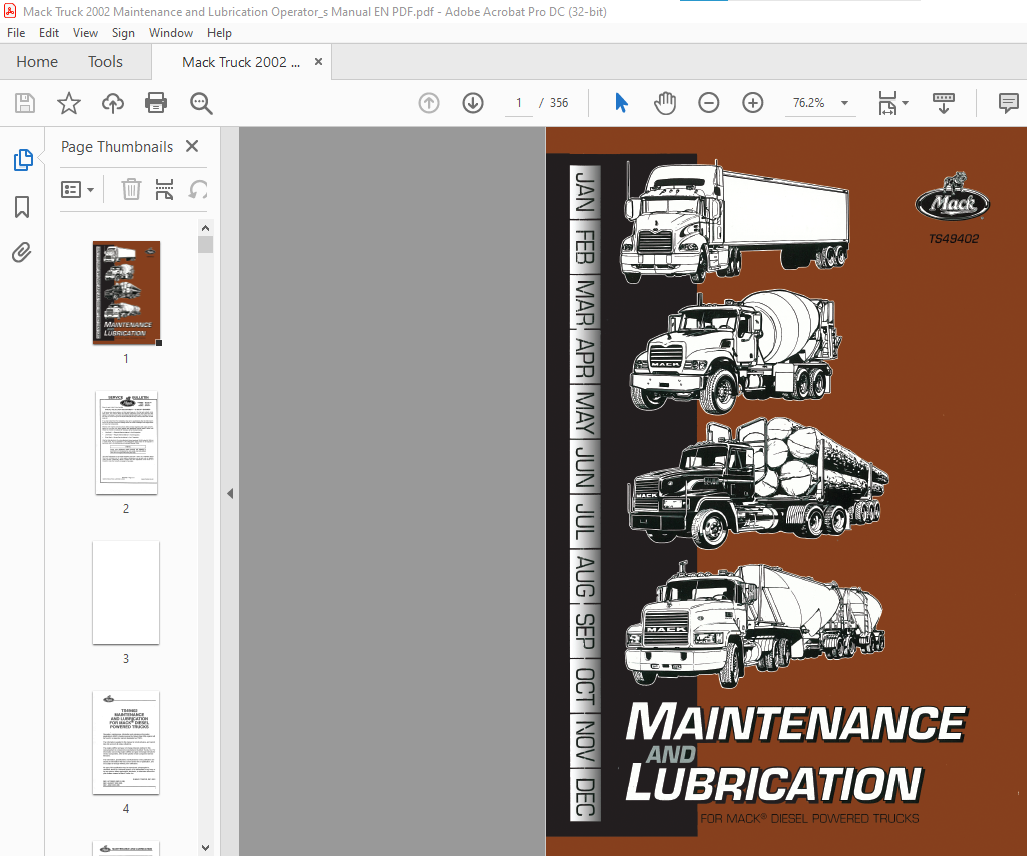This screenshot has width=1027, height=856.
Task: Print the document using the printer icon
Action: click(x=156, y=103)
